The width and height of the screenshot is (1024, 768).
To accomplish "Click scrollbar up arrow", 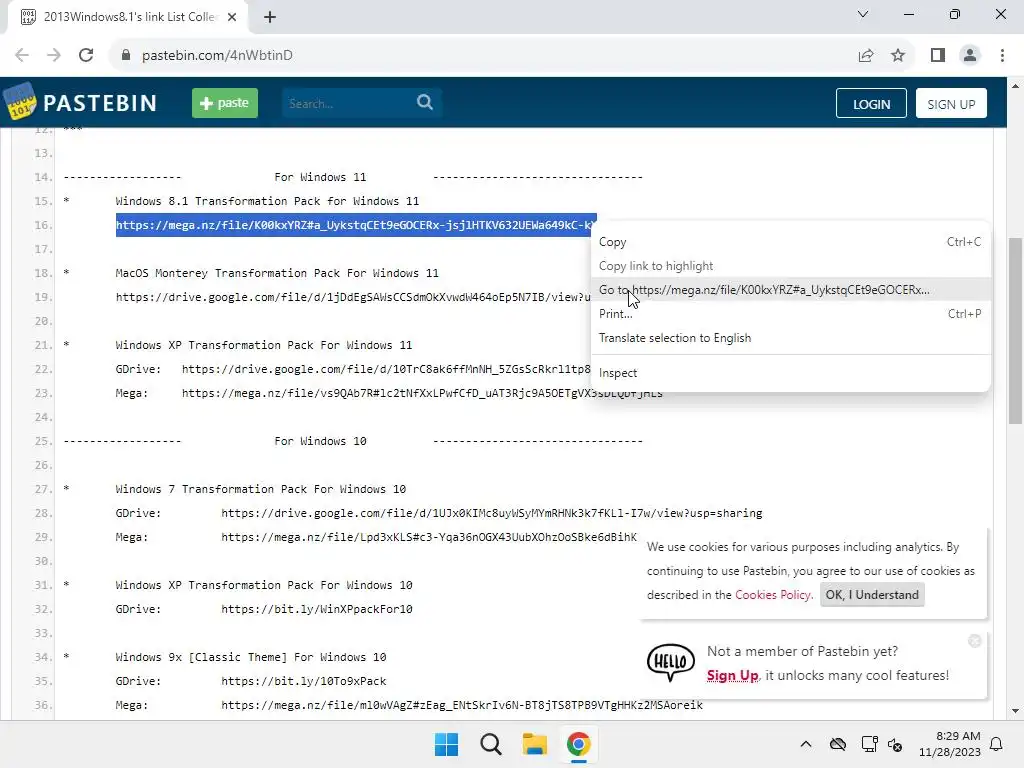I will pyautogui.click(x=1015, y=86).
